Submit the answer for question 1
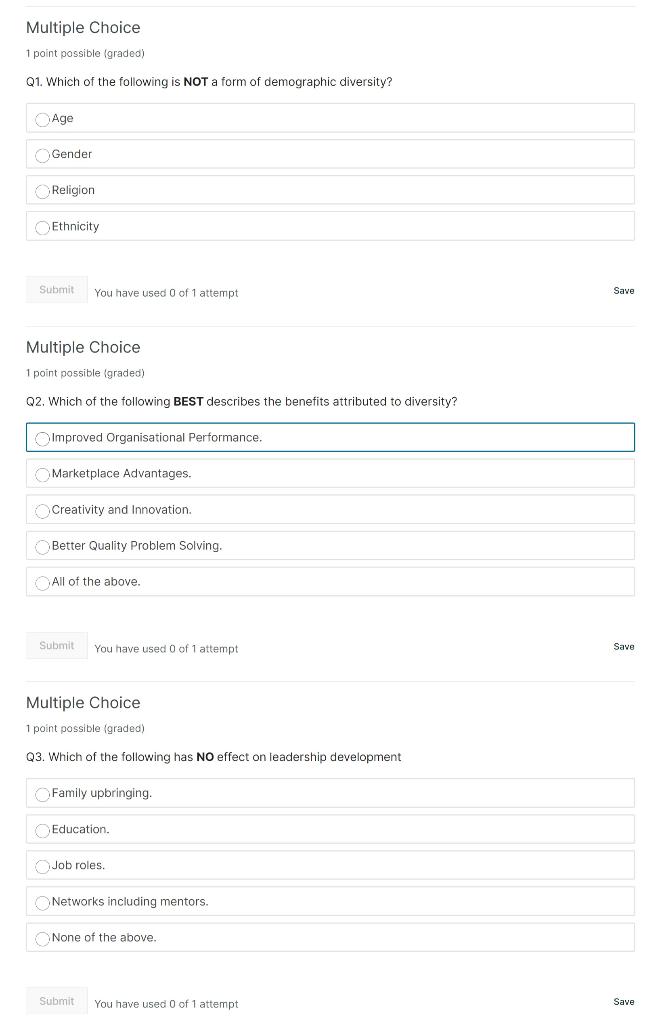This screenshot has height=1024, width=664. (56, 289)
